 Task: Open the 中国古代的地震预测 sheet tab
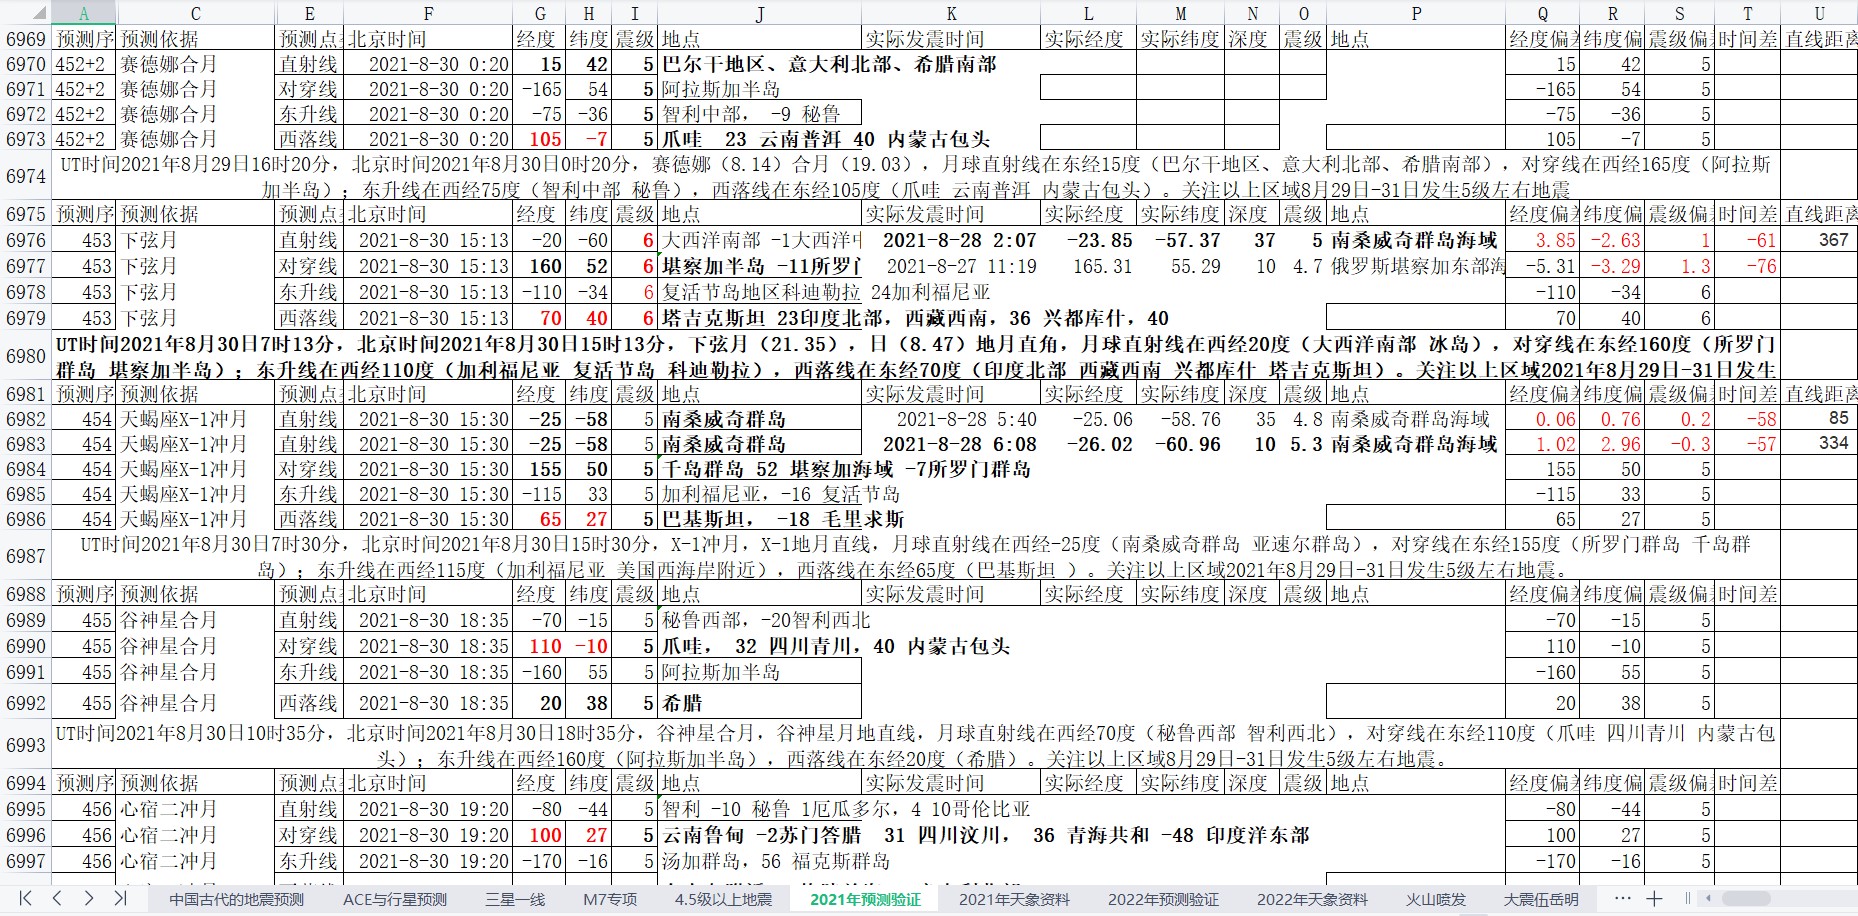236,899
